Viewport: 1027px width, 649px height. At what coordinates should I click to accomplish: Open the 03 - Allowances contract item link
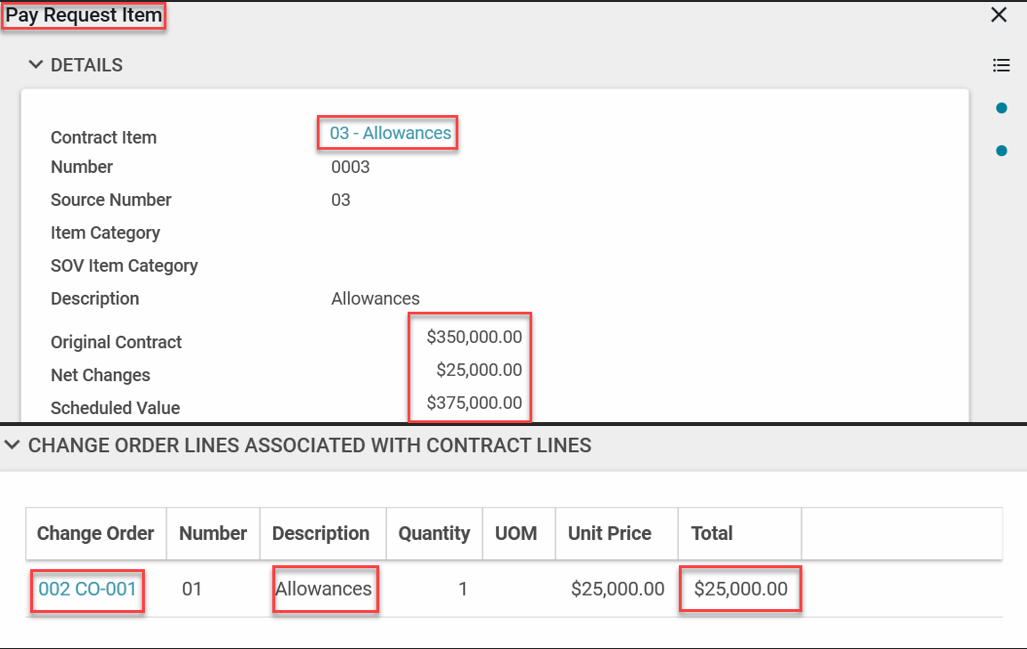(390, 133)
